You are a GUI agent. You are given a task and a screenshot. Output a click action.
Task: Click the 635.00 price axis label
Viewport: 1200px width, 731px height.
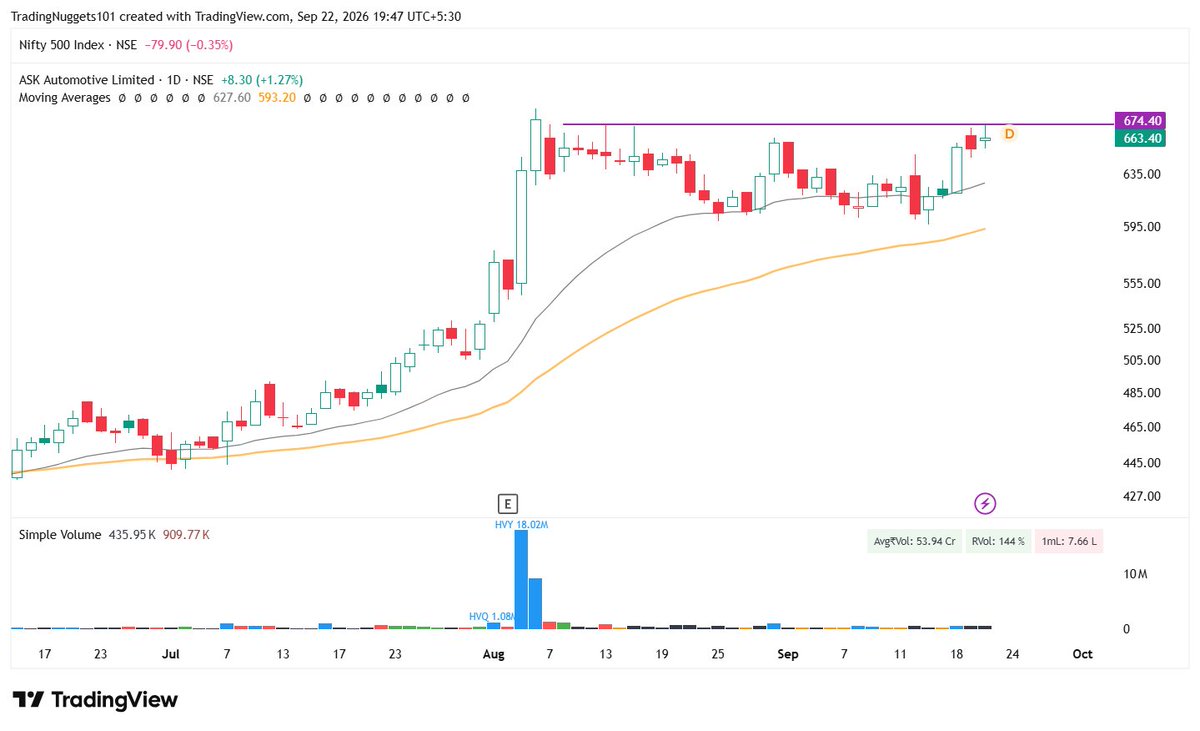pos(1141,174)
